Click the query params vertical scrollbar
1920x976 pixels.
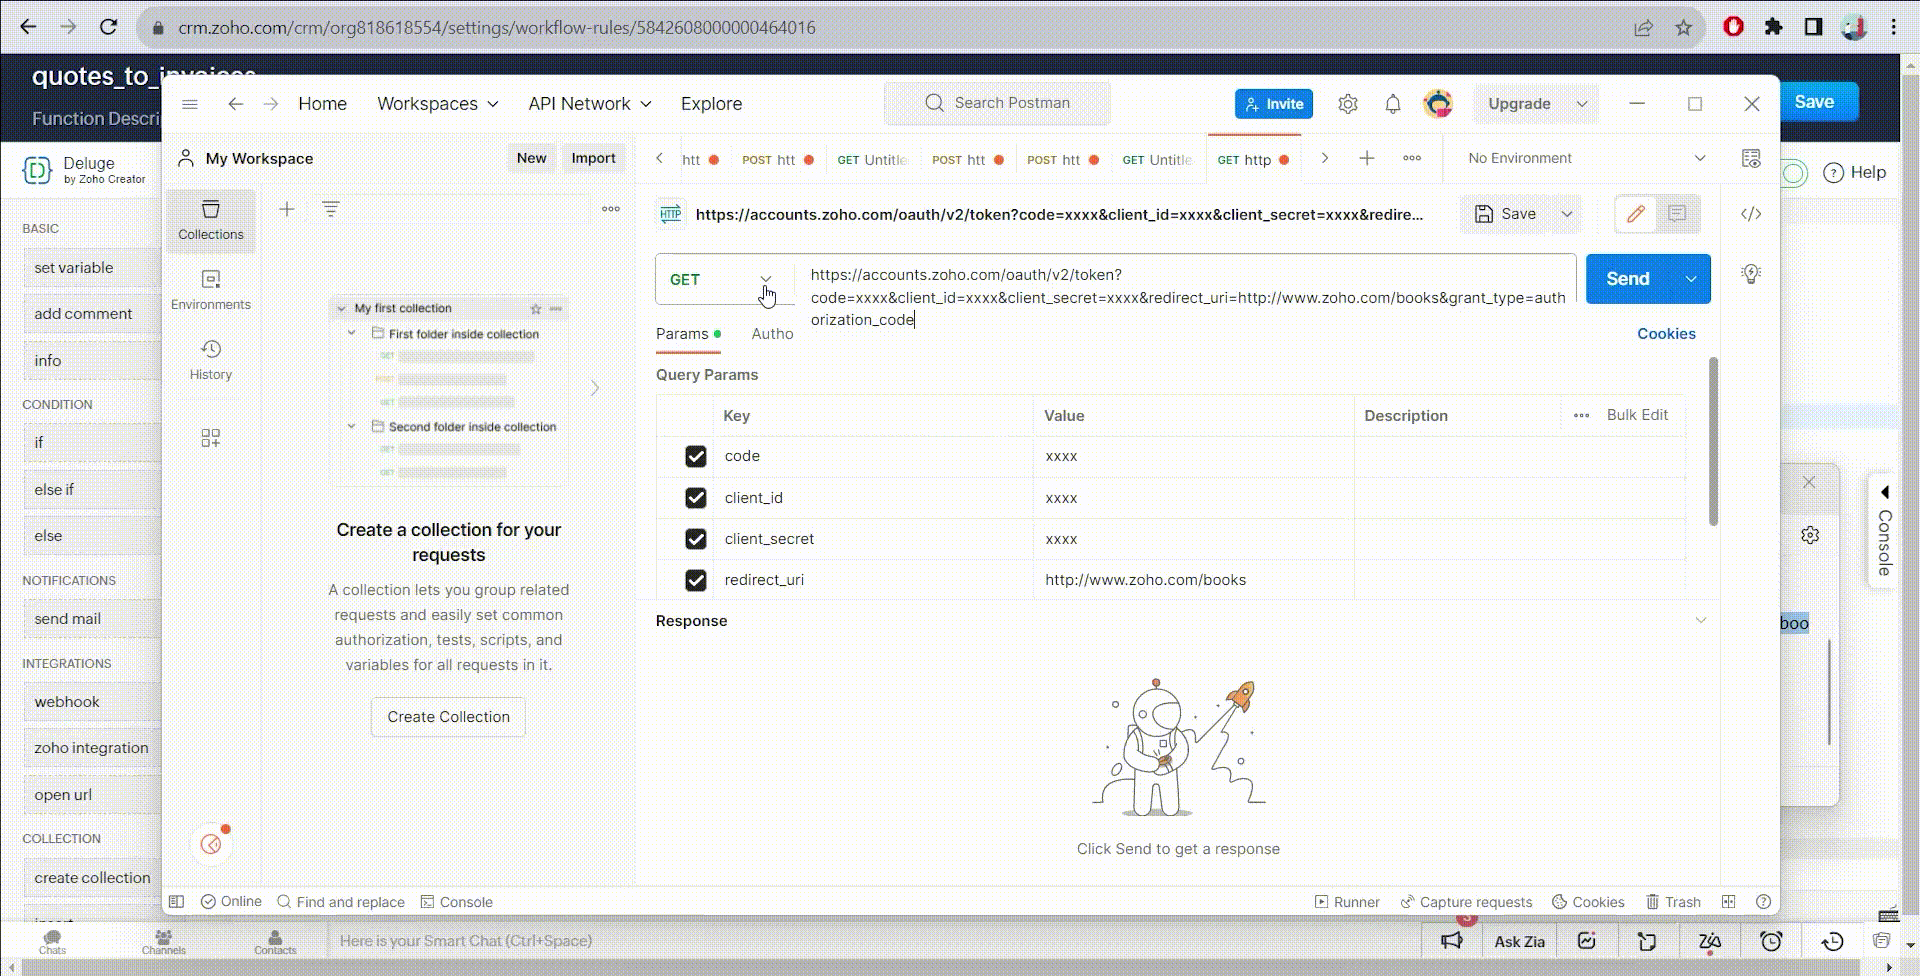click(x=1712, y=440)
